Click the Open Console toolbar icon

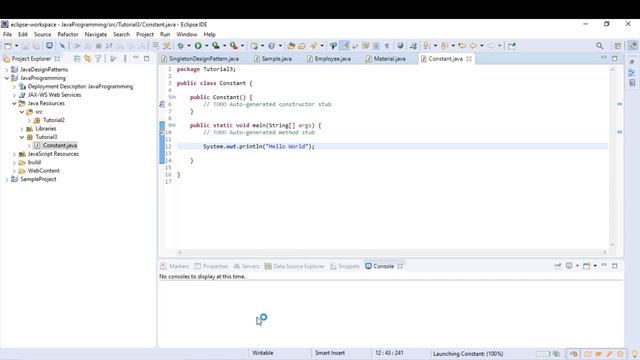587,266
